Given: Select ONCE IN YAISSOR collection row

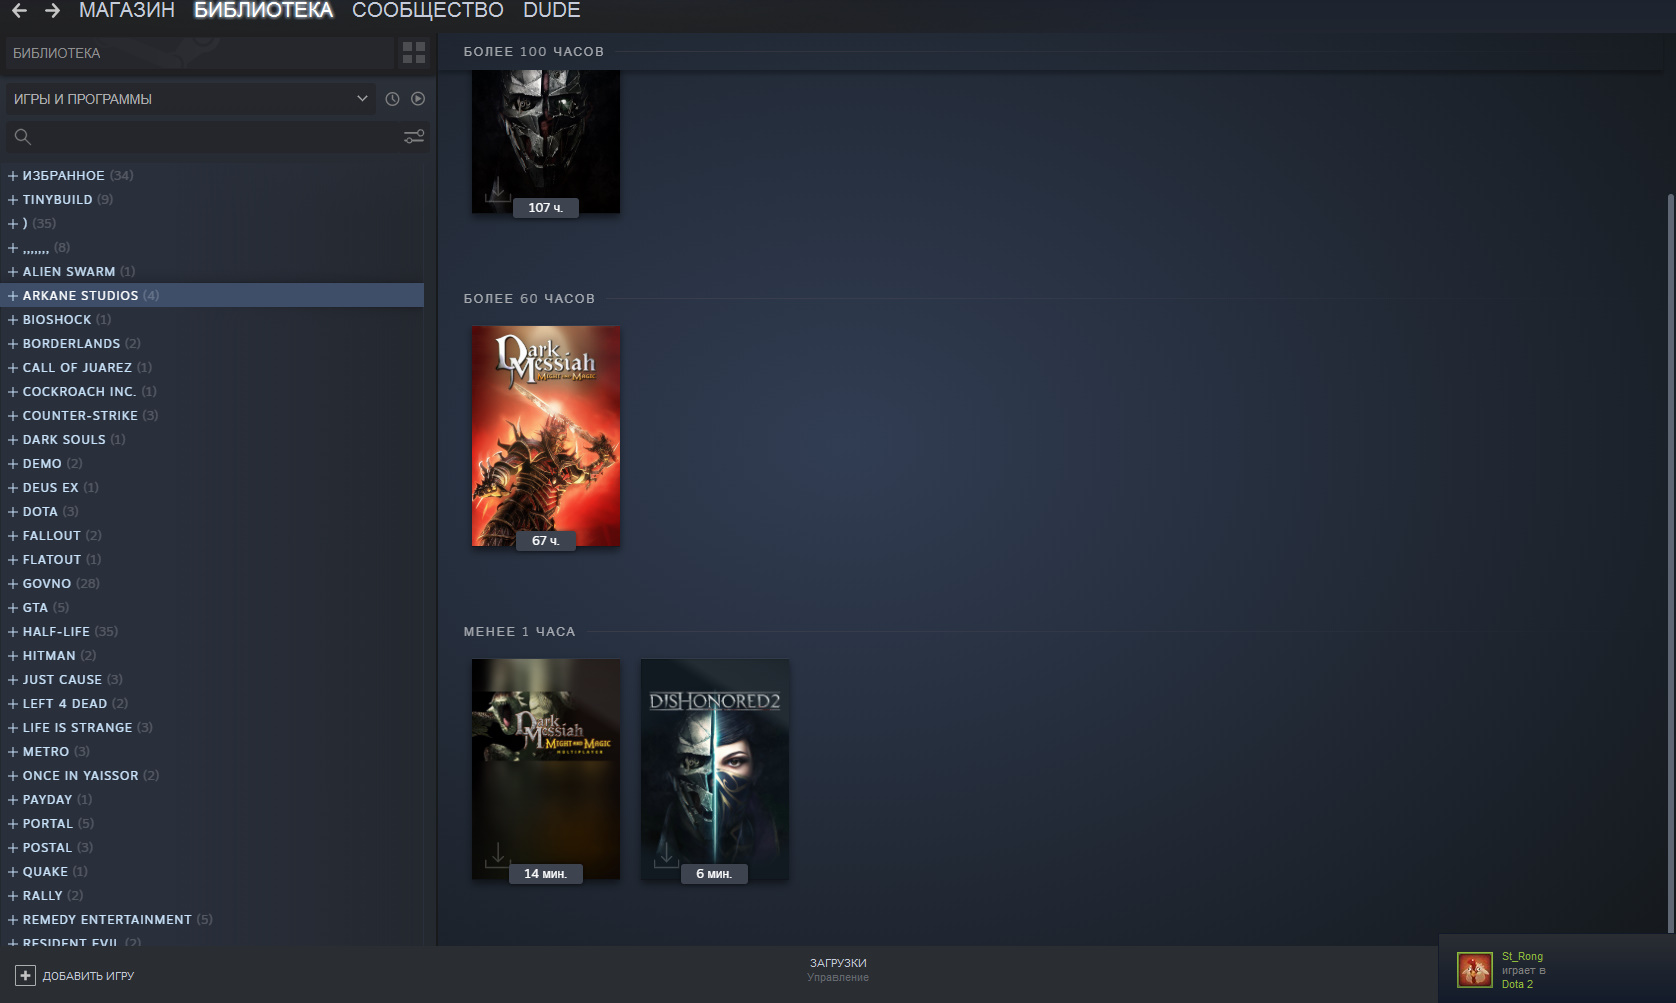Looking at the screenshot, I should coord(212,776).
